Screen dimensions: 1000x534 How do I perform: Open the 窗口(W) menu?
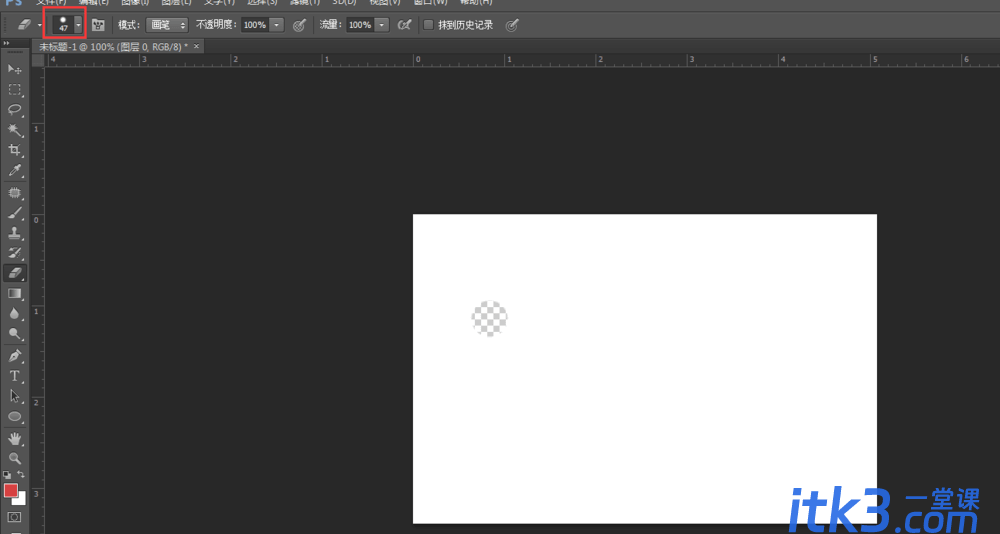pos(430,3)
